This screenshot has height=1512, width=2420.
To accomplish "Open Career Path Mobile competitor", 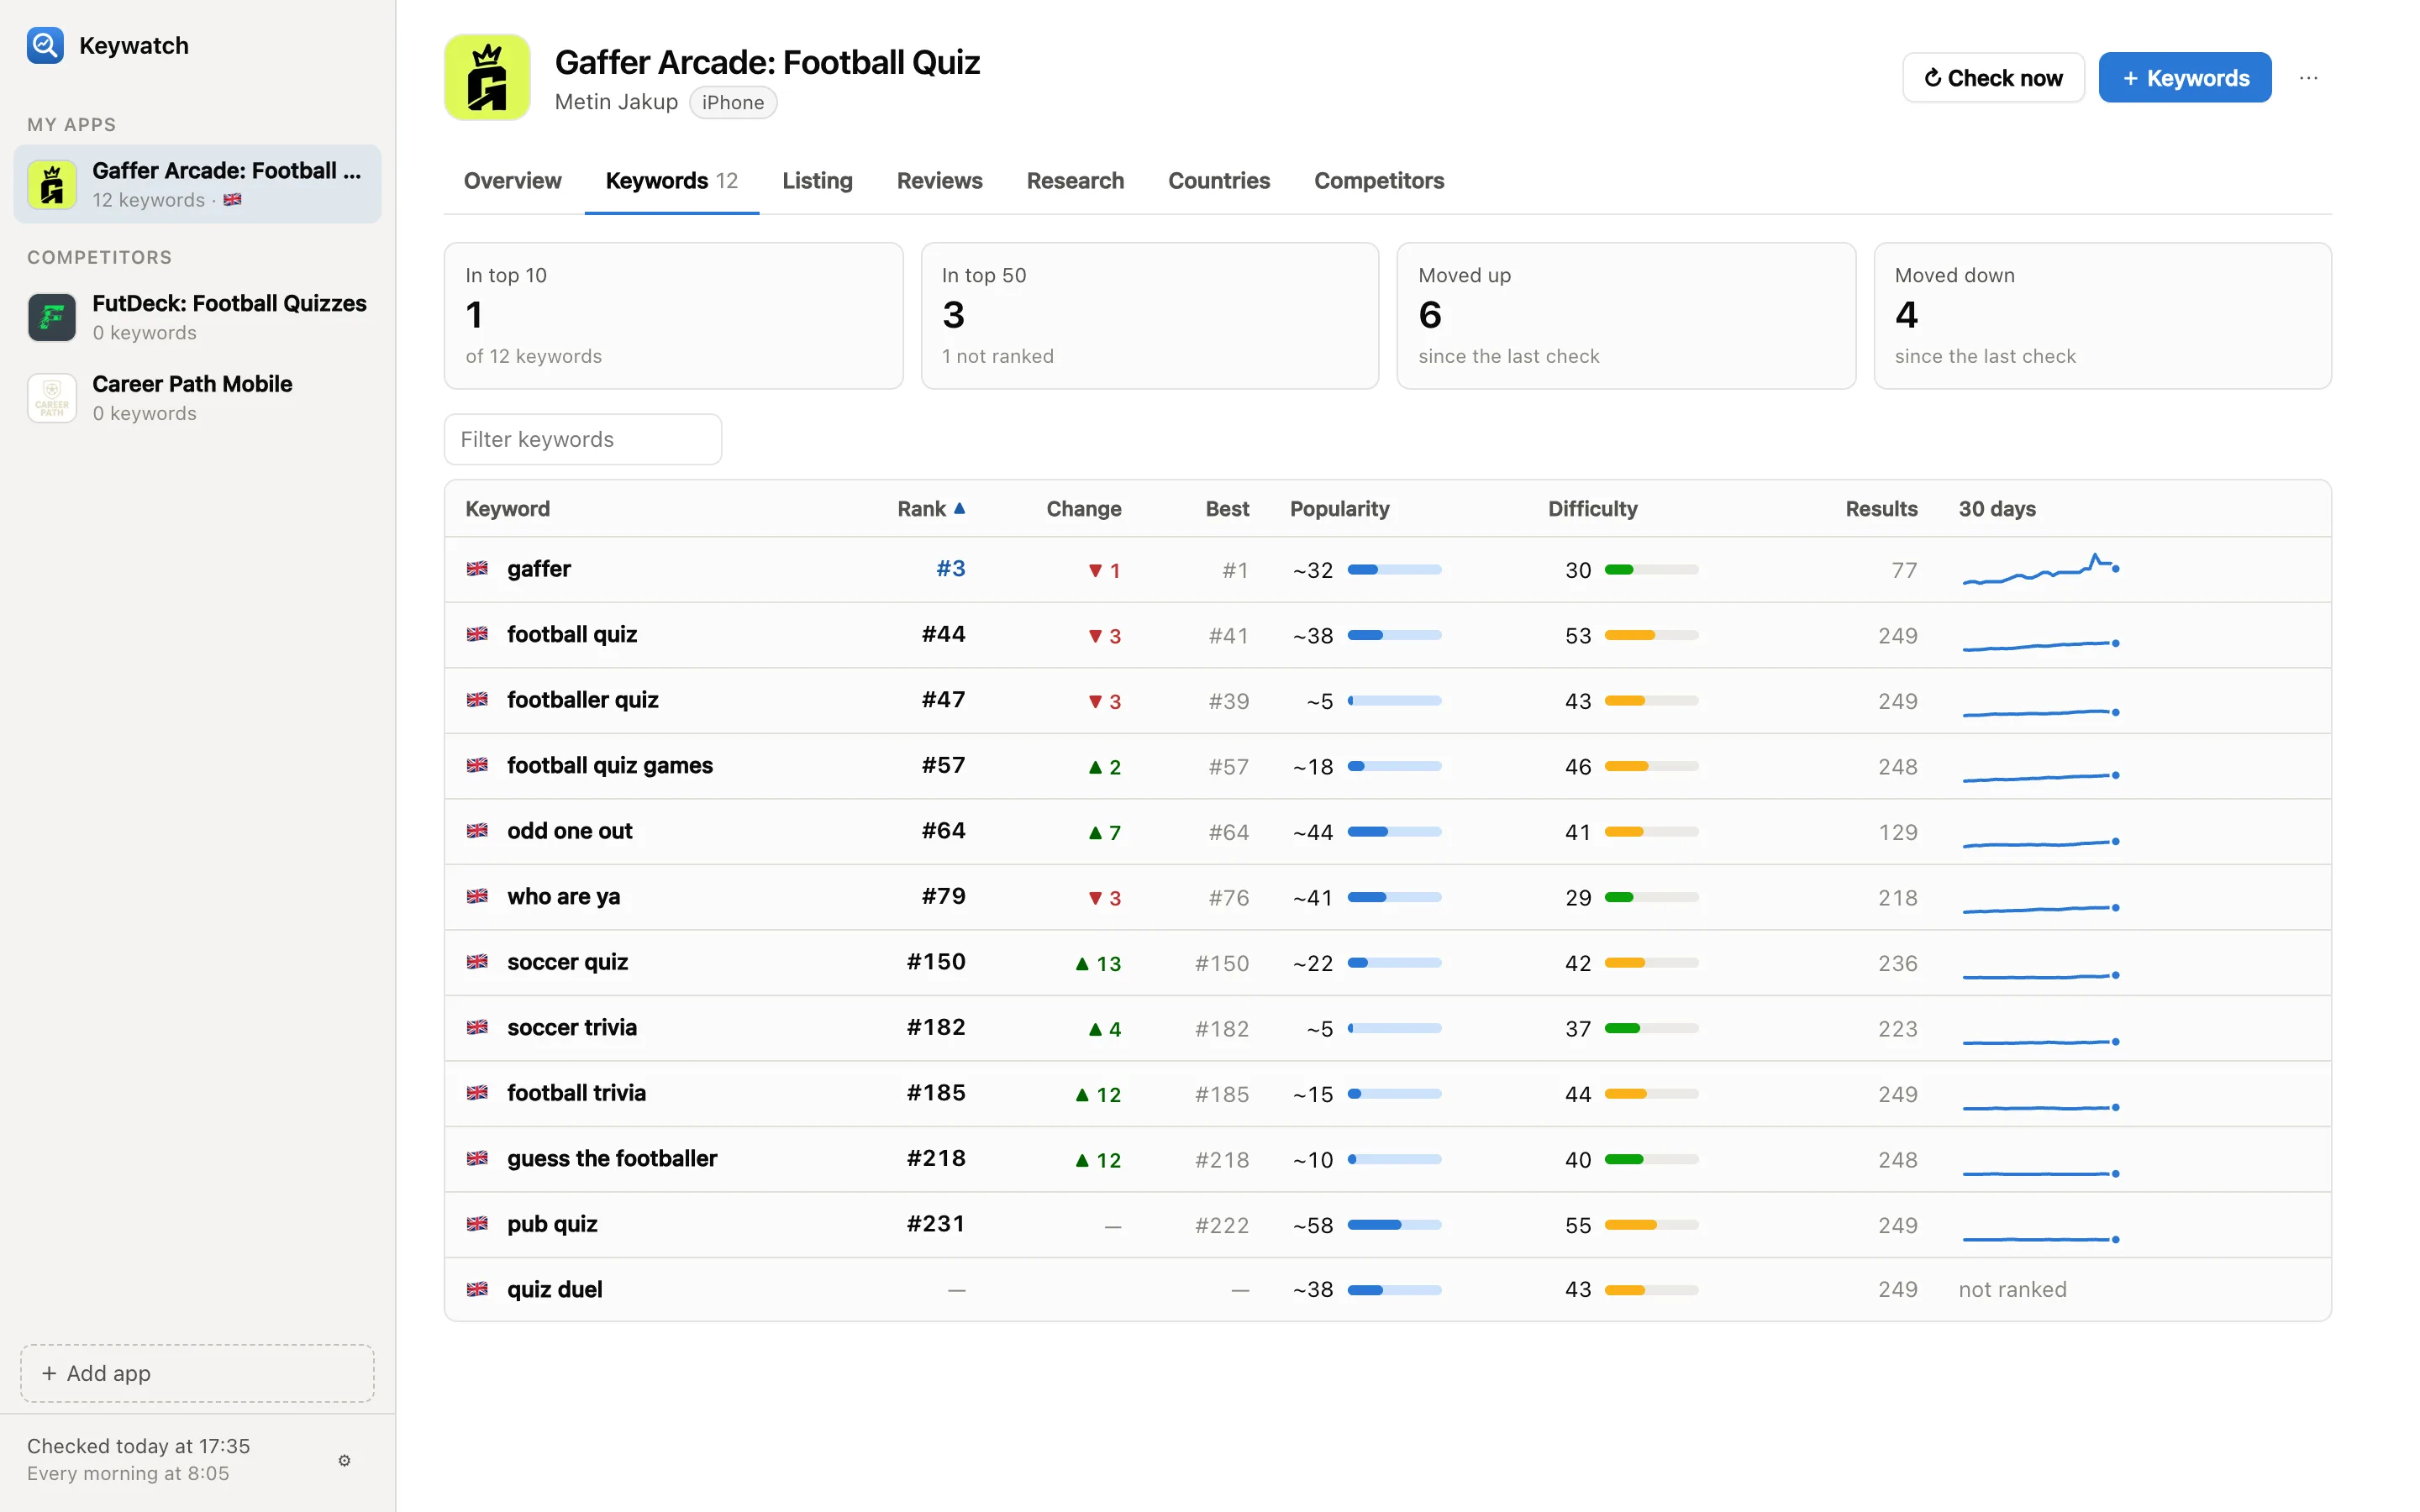I will 197,398.
